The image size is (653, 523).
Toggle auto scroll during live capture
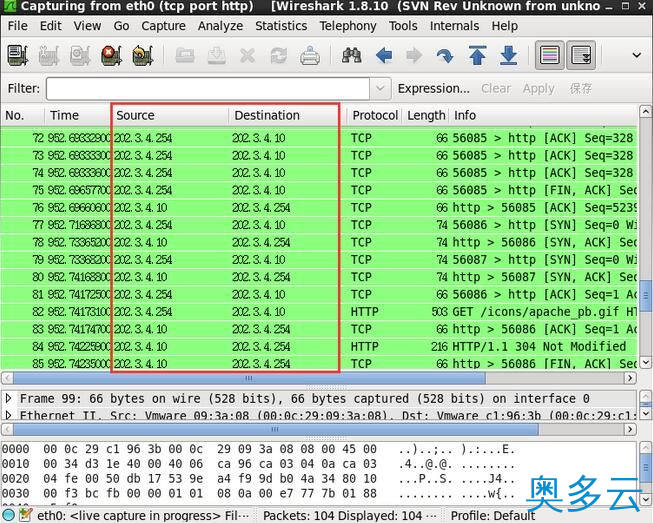point(581,55)
